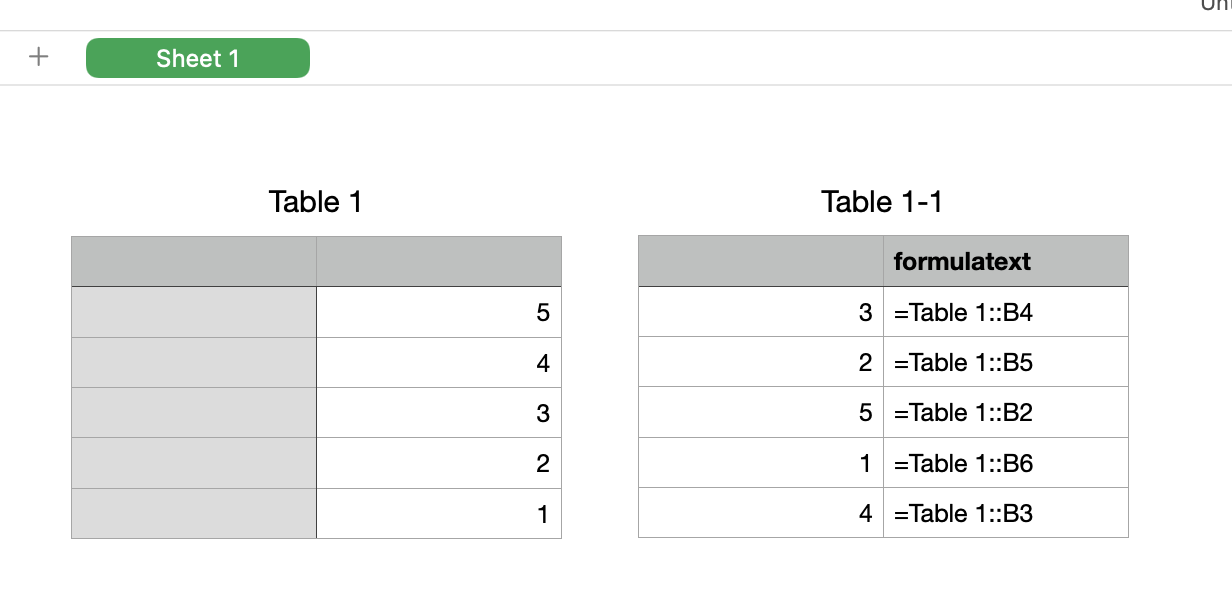Viewport: 1232px width, 594px height.
Task: Click the add sheet plus button
Action: [x=38, y=57]
